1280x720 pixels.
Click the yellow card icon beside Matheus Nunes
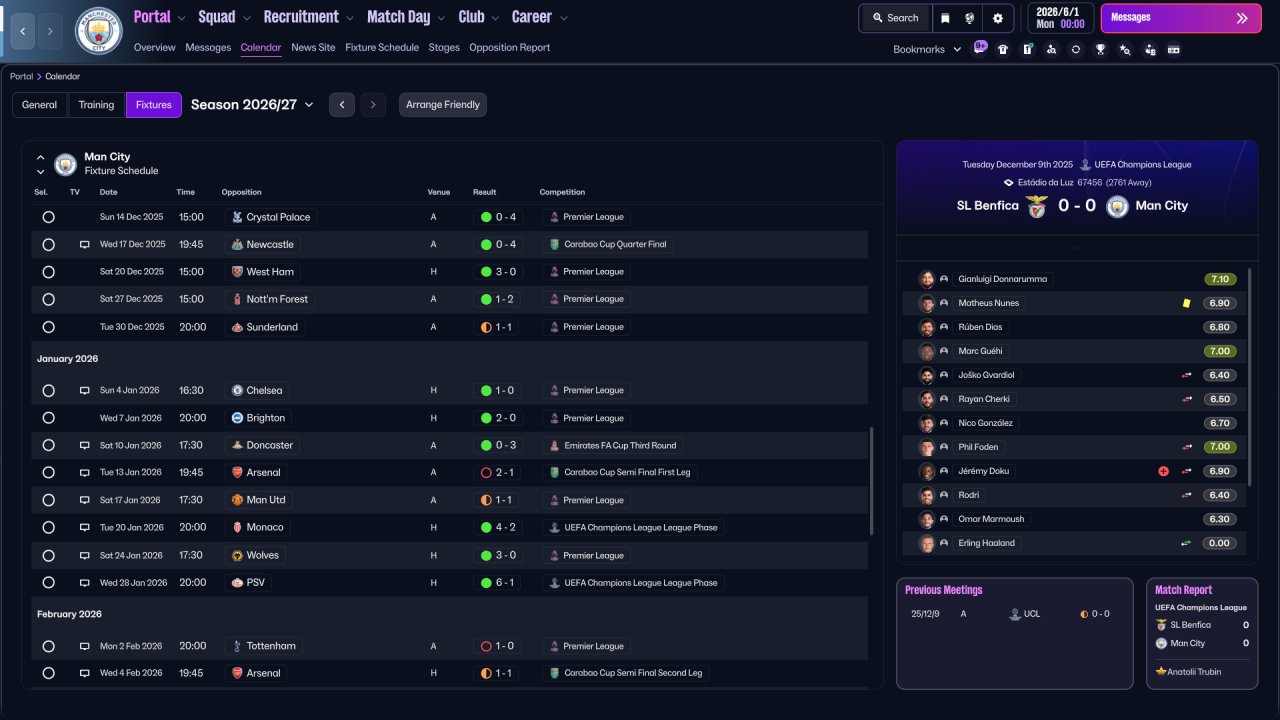tap(1186, 303)
